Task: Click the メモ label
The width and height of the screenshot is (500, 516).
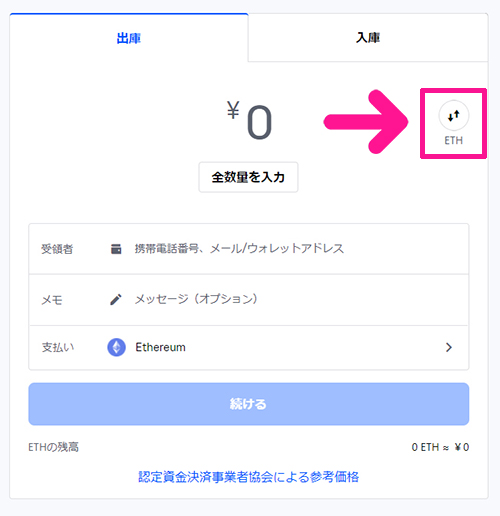Action: pos(52,300)
